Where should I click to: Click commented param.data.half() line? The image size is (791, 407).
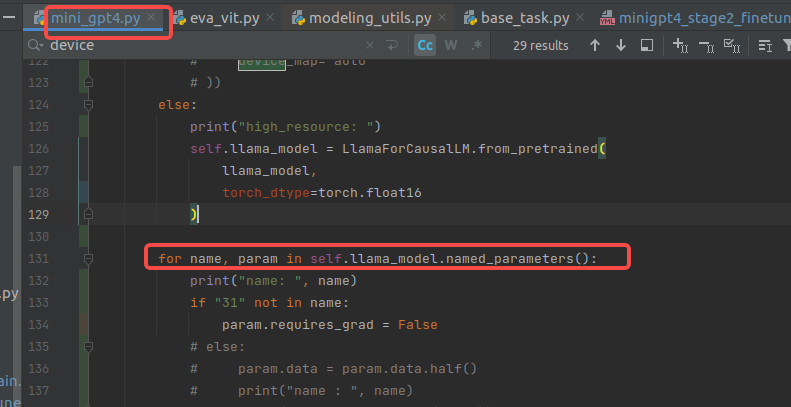pyautogui.click(x=333, y=369)
